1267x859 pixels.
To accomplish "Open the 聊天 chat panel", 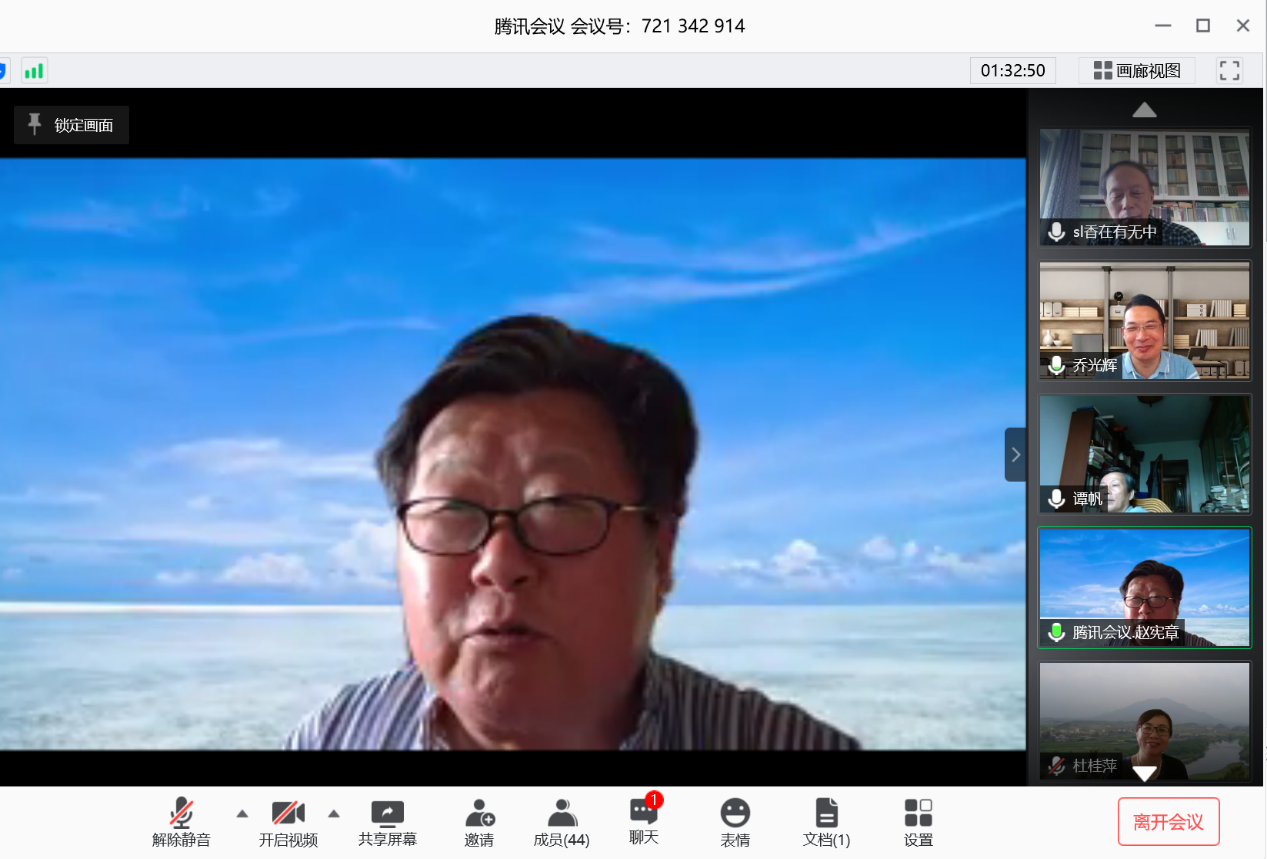I will [x=644, y=821].
